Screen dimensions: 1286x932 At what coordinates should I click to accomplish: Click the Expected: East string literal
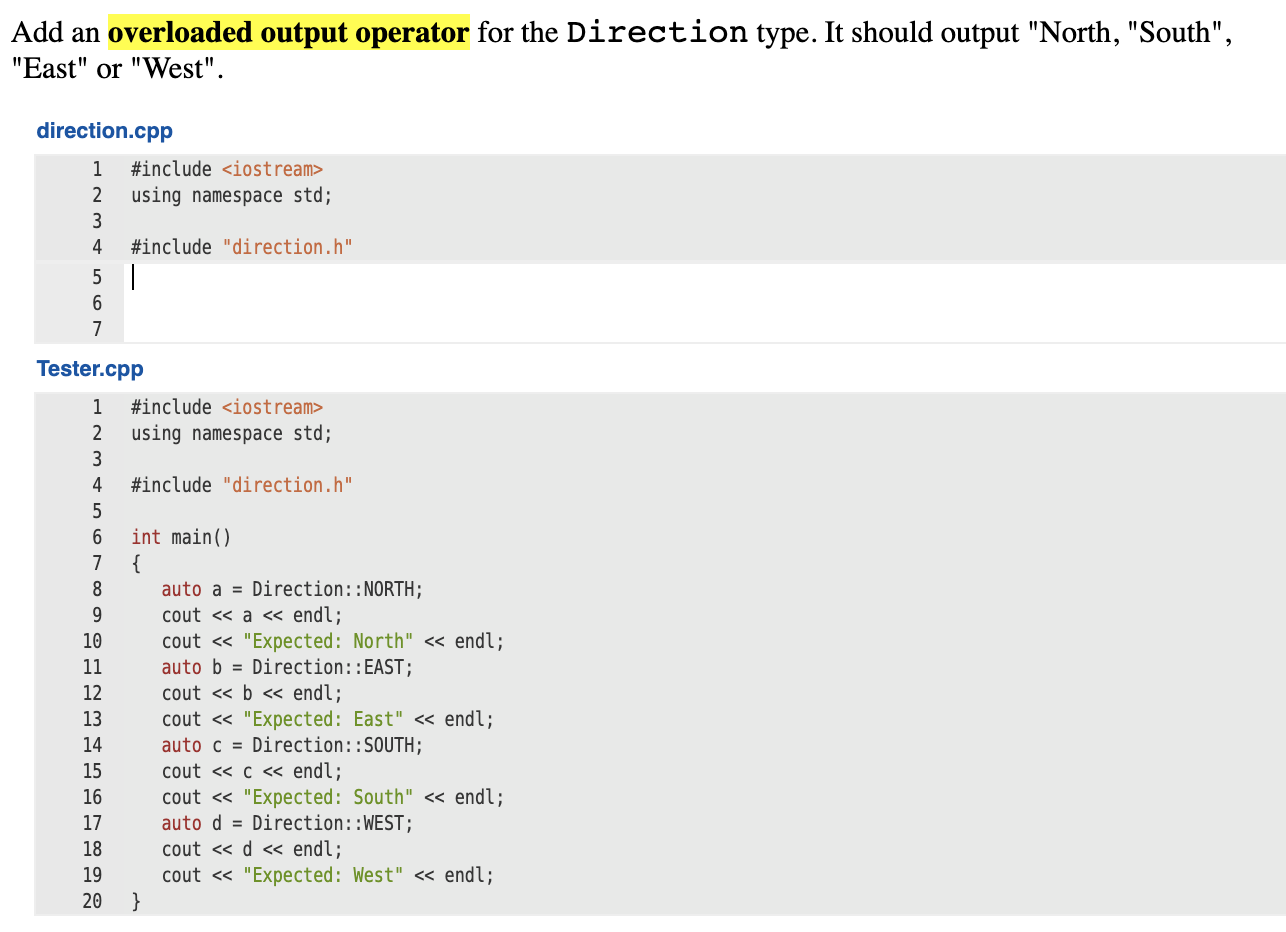[324, 719]
